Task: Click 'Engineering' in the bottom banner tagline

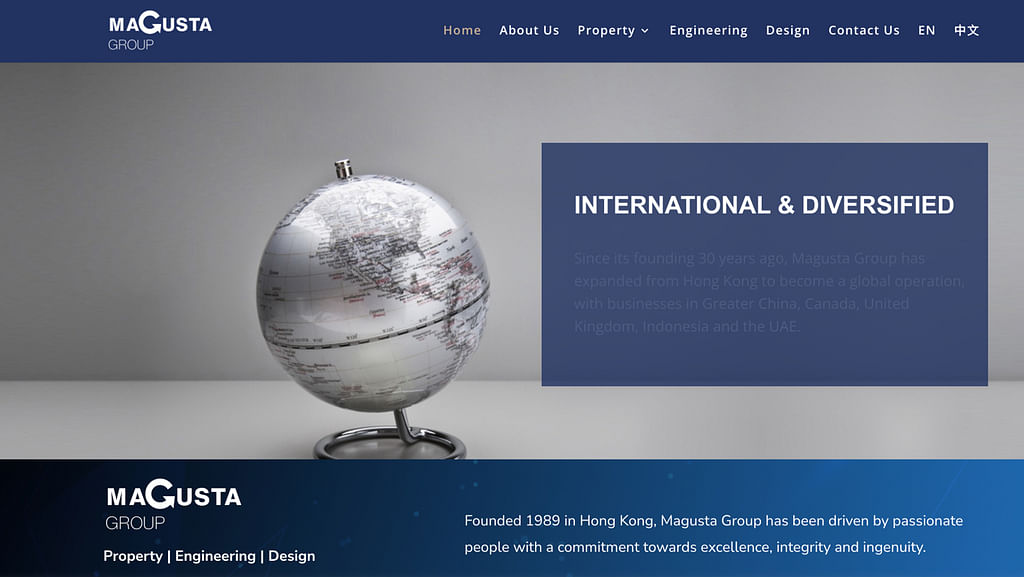Action: 213,556
